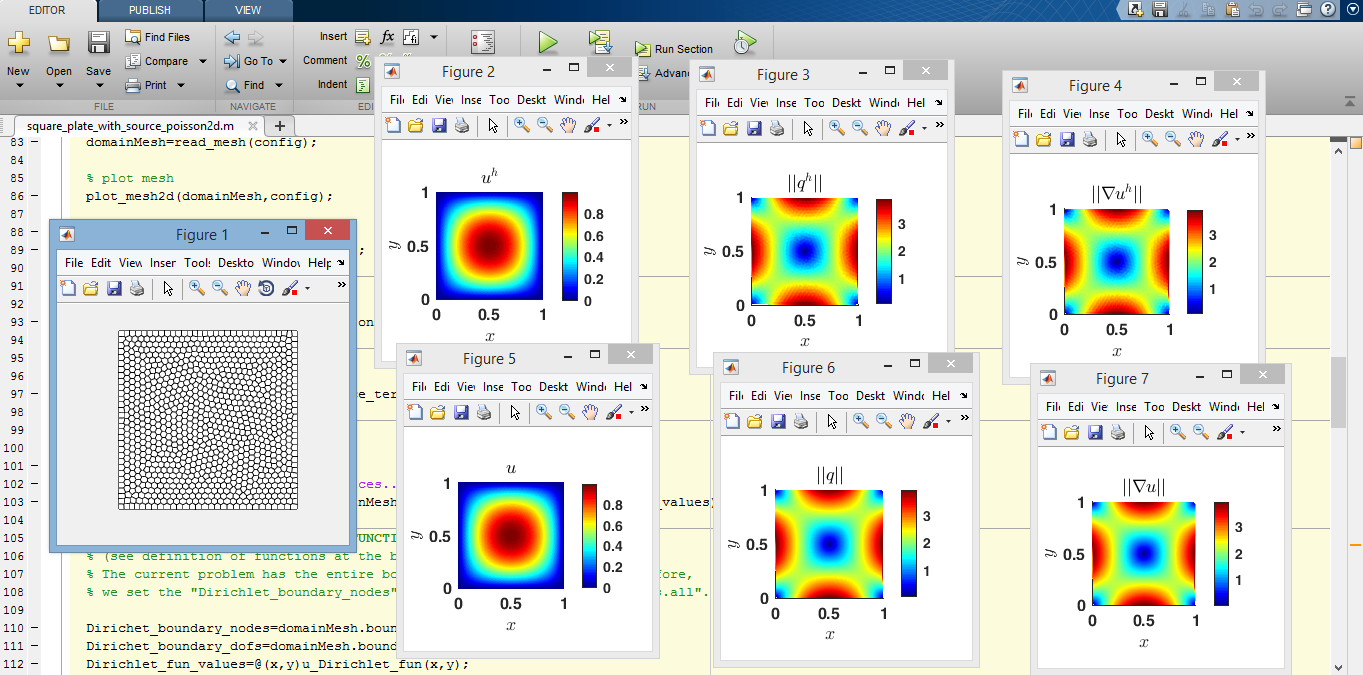Click the Go To button
The image size is (1363, 675).
[250, 61]
